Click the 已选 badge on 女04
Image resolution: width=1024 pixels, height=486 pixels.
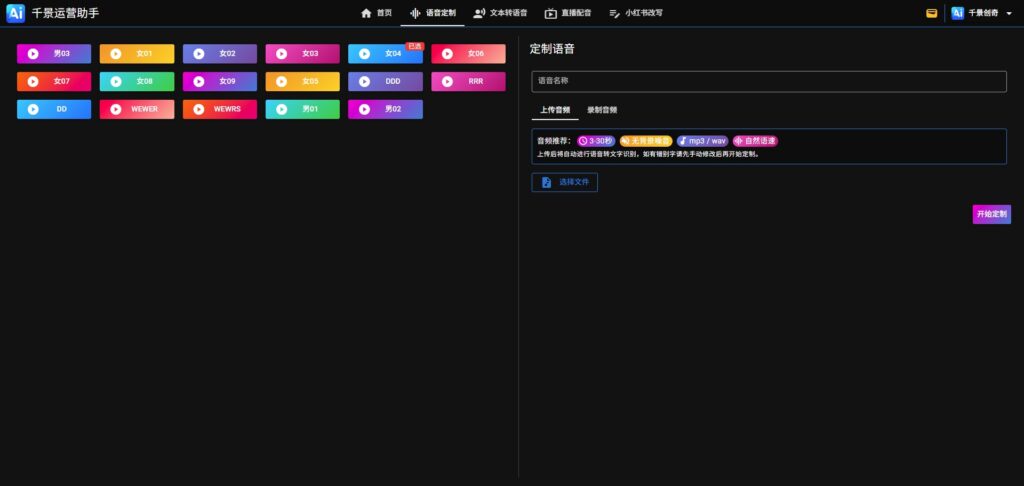point(415,46)
